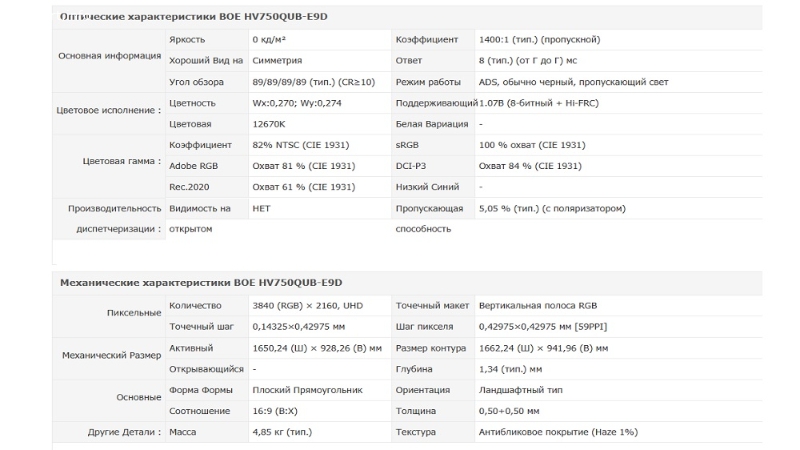
Task: Select the 16:9 aspect ratio cell
Action: tap(275, 411)
